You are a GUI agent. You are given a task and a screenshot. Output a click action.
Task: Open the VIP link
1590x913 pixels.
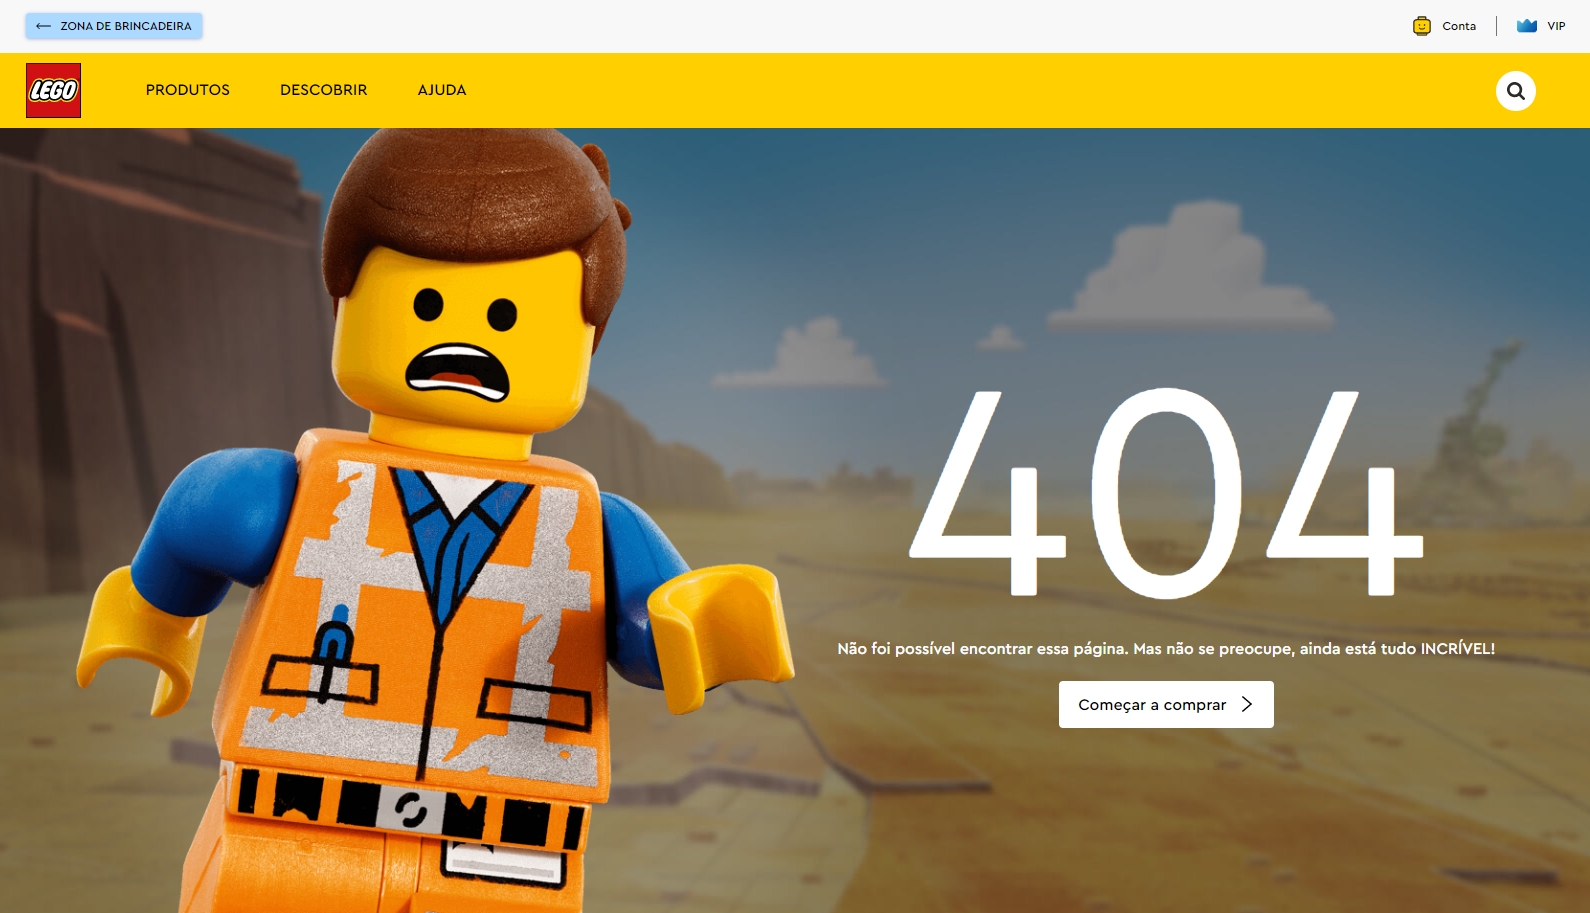(x=1541, y=26)
